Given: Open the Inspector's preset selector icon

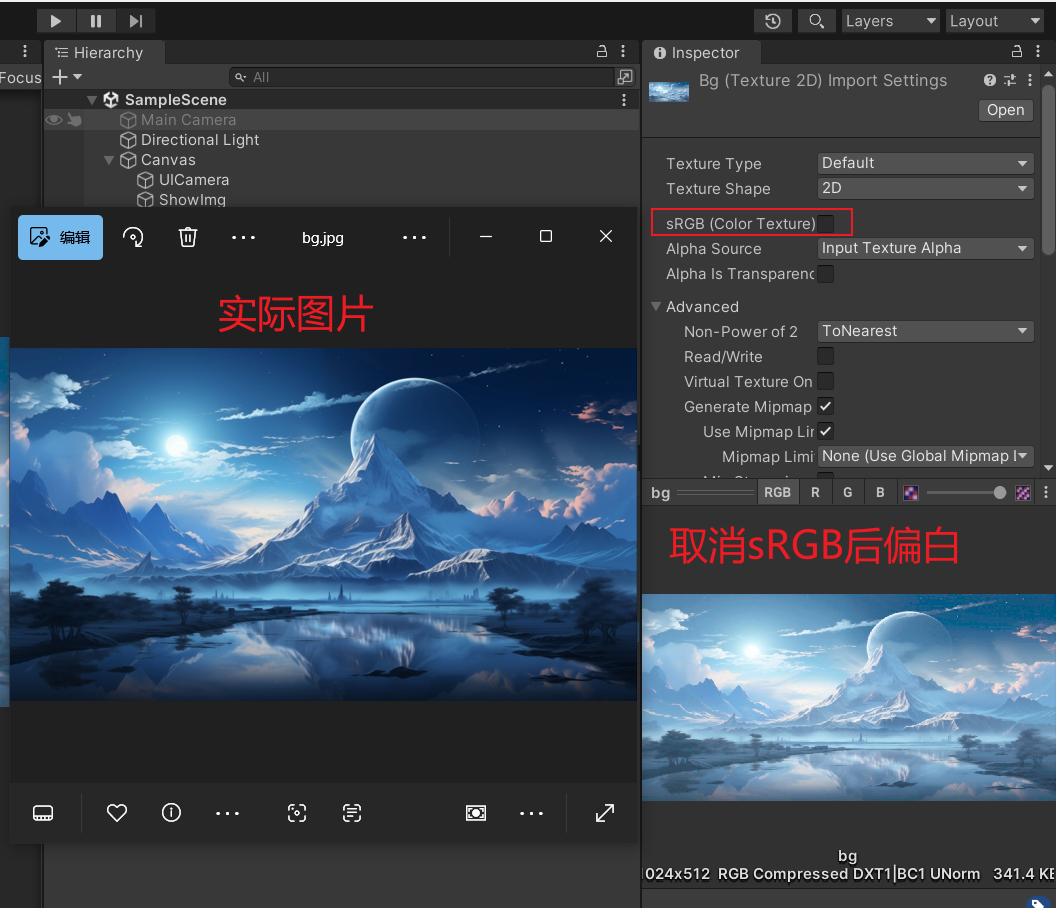Looking at the screenshot, I should tap(1012, 80).
